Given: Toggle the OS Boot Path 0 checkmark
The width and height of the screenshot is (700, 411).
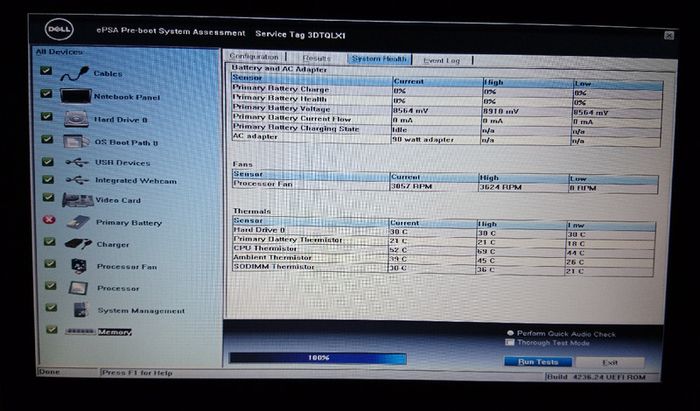Looking at the screenshot, I should point(47,139).
